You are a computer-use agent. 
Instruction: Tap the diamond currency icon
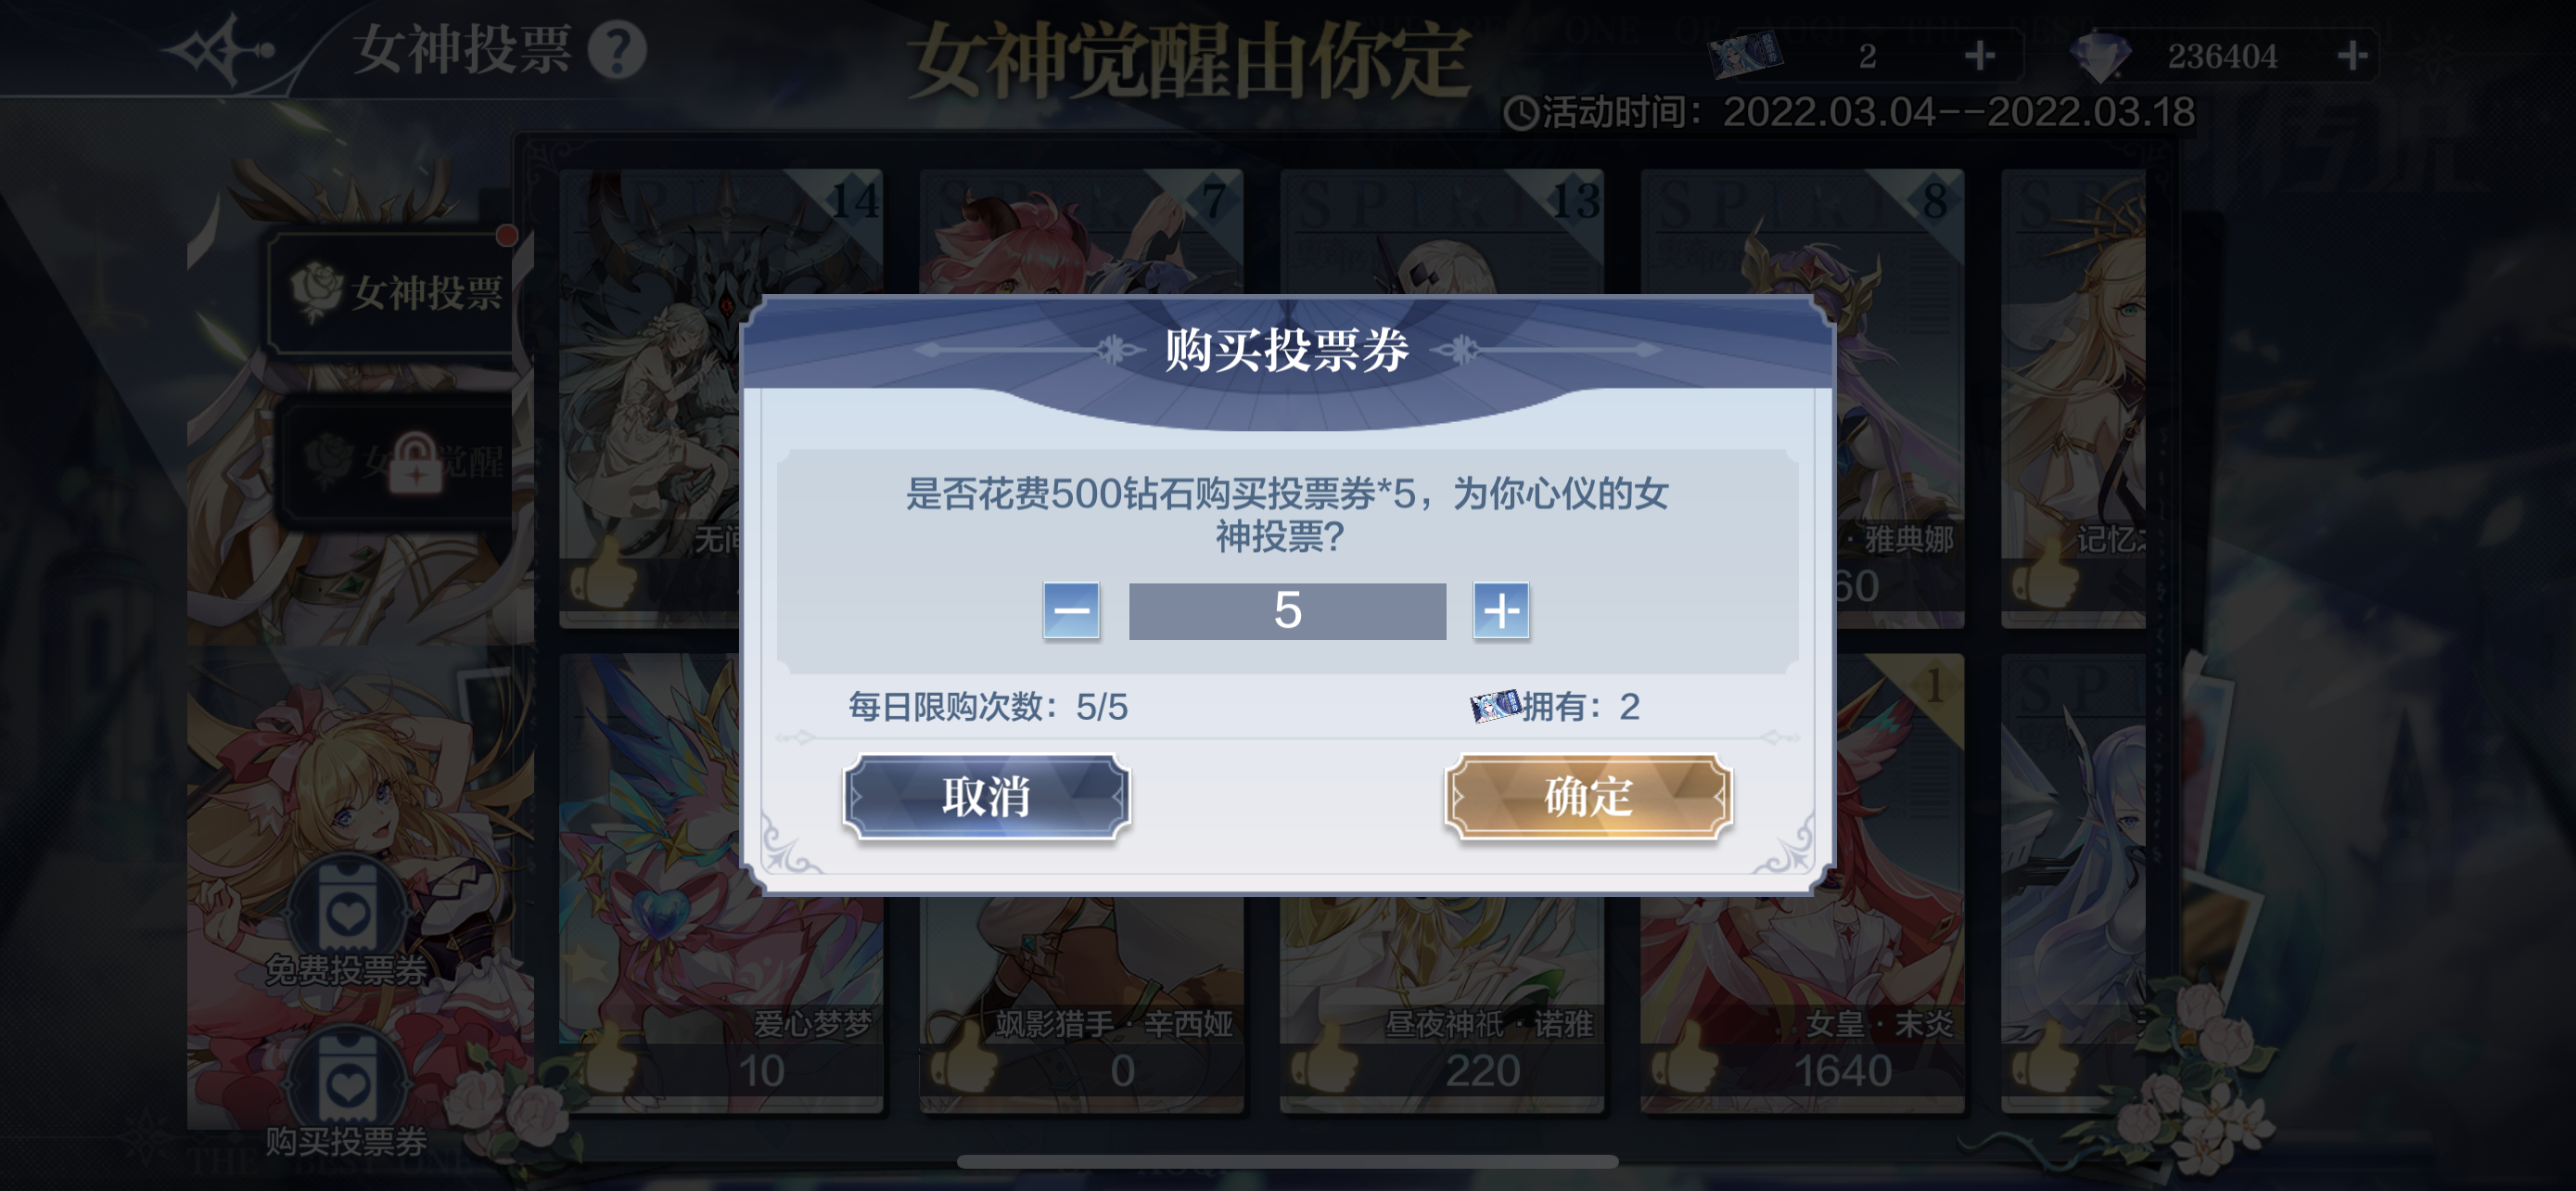[2101, 57]
